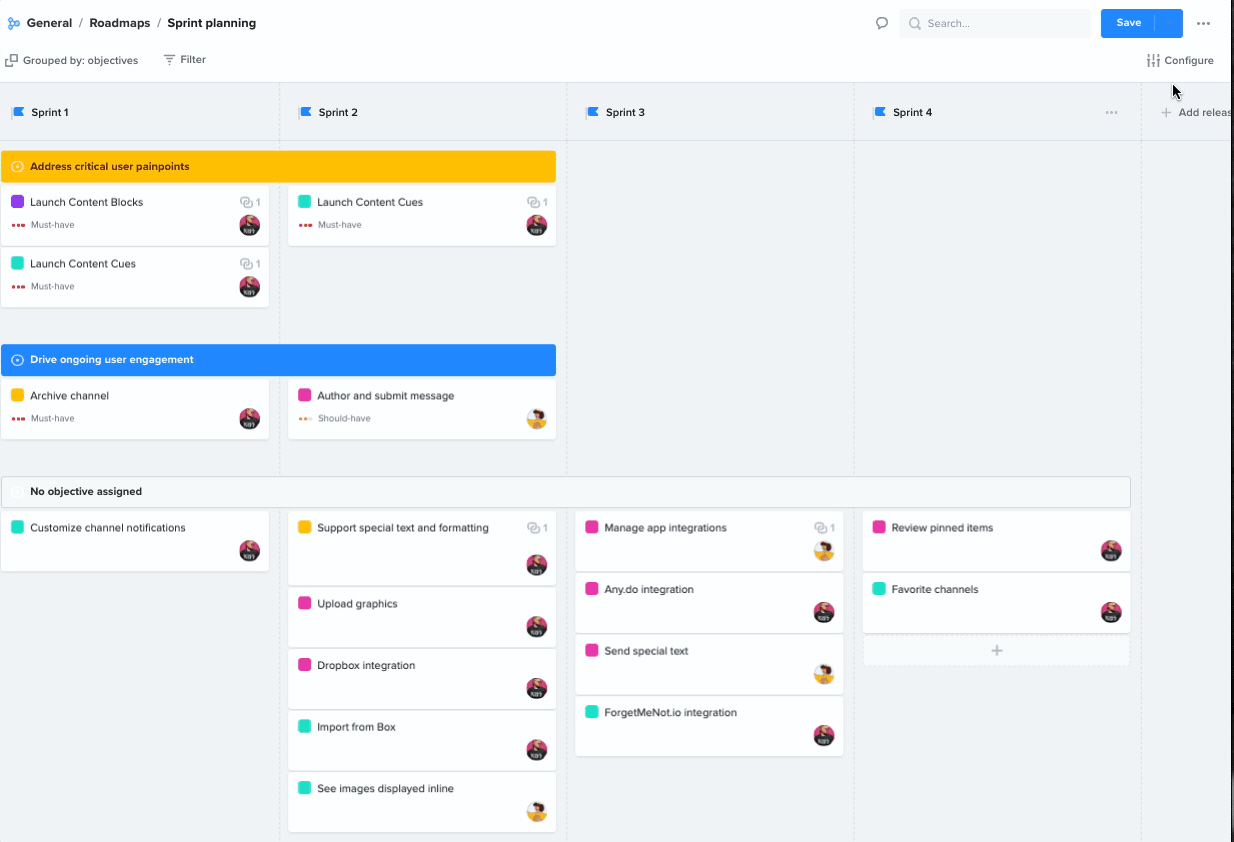Click the magnifier icon in the search field

(x=915, y=23)
